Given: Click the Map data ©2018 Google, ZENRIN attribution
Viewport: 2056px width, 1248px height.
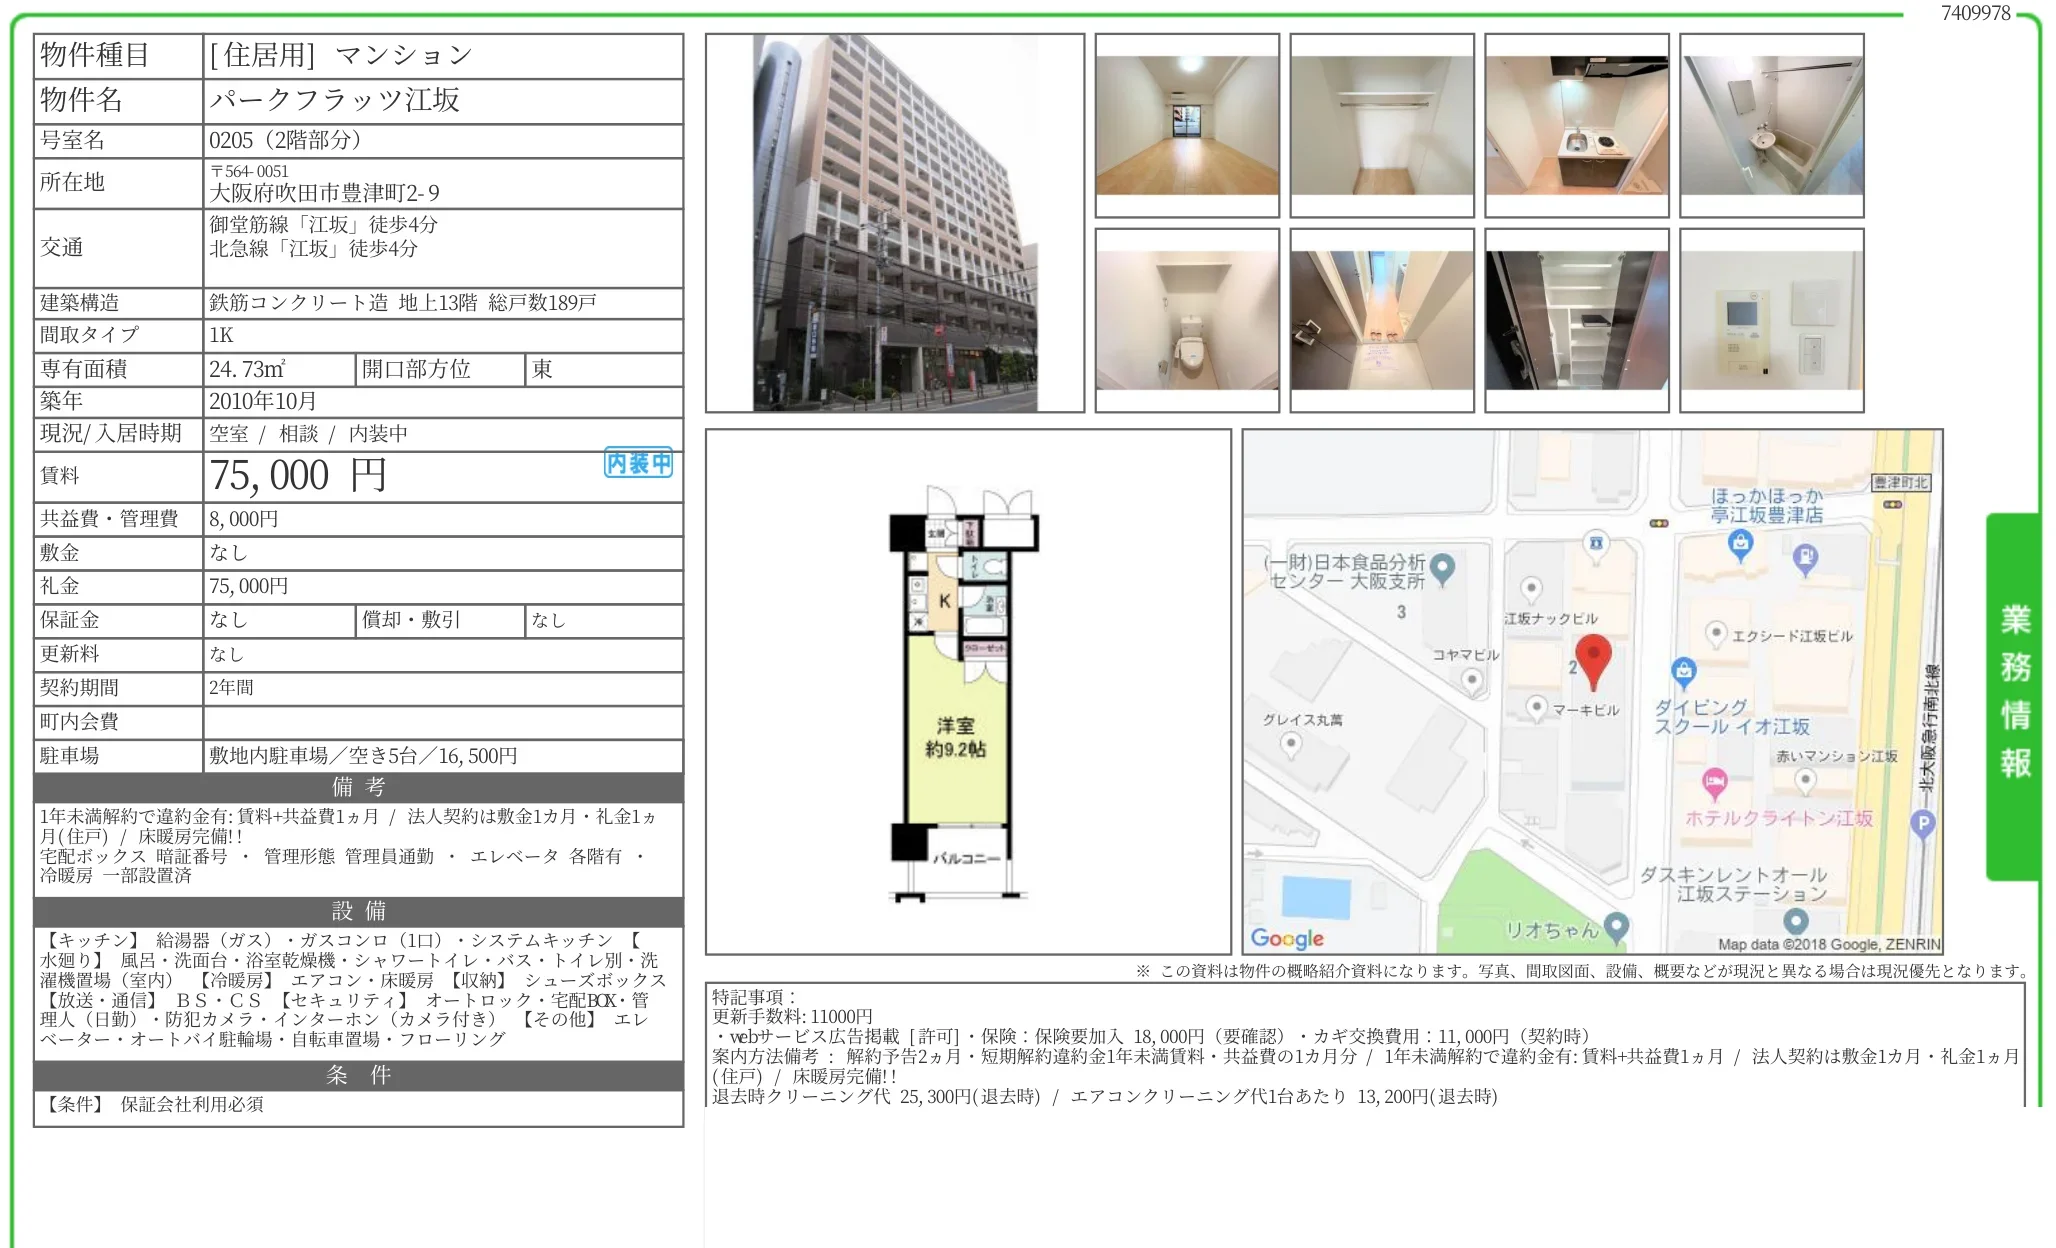Looking at the screenshot, I should 1828,944.
